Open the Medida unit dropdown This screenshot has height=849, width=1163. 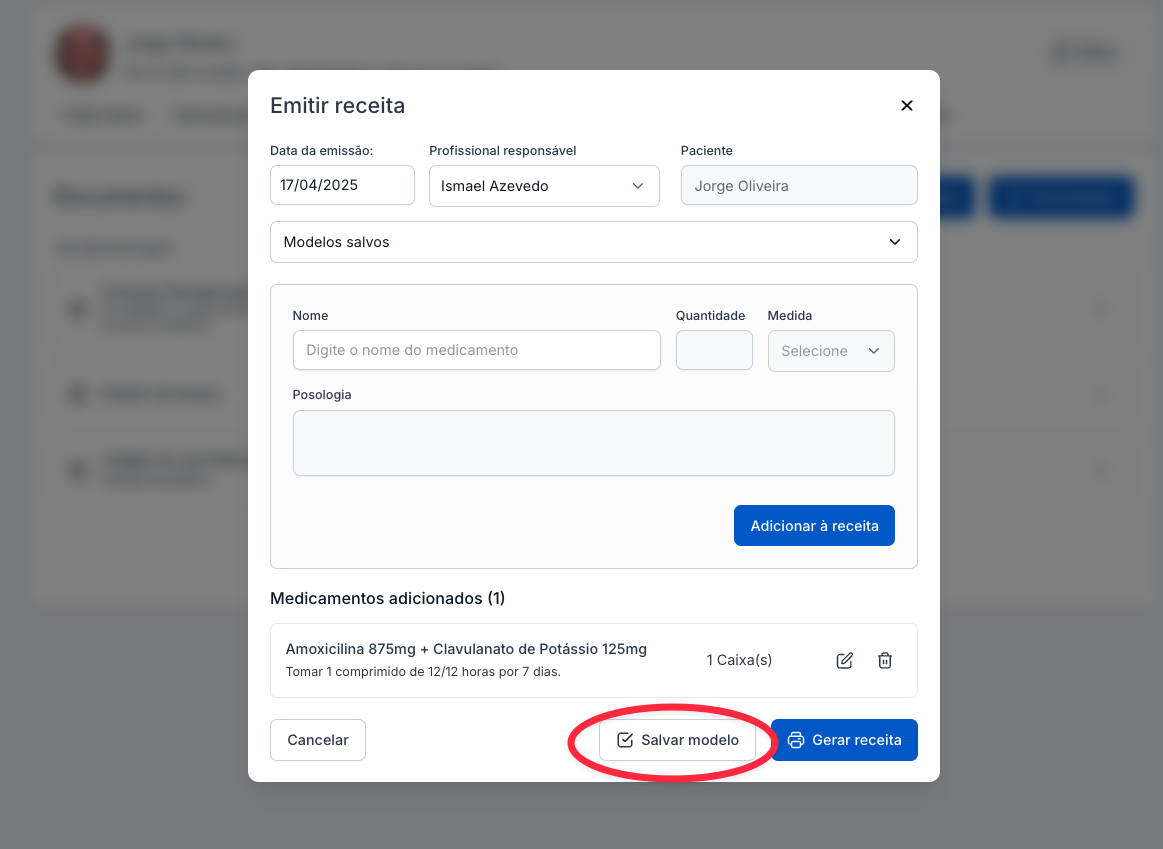[831, 351]
